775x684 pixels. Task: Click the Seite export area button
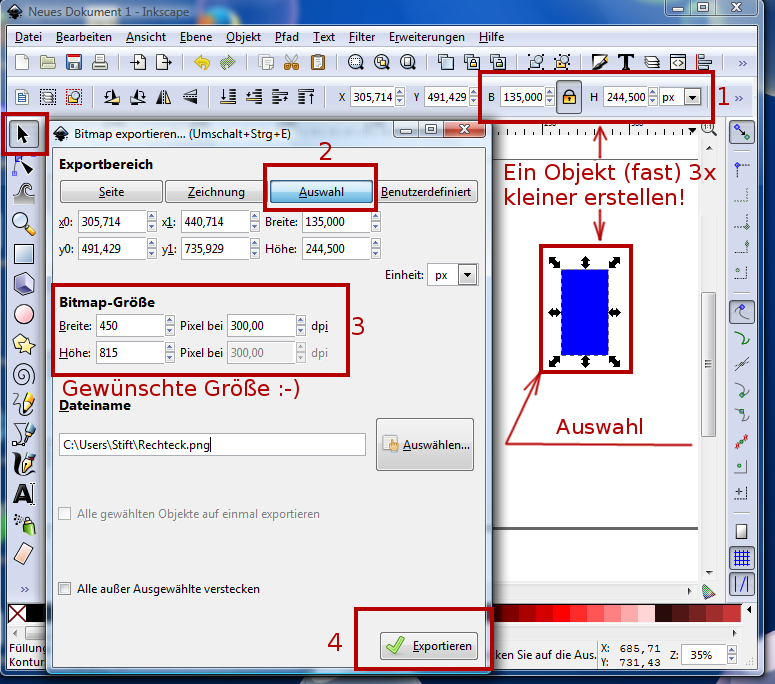tap(111, 192)
